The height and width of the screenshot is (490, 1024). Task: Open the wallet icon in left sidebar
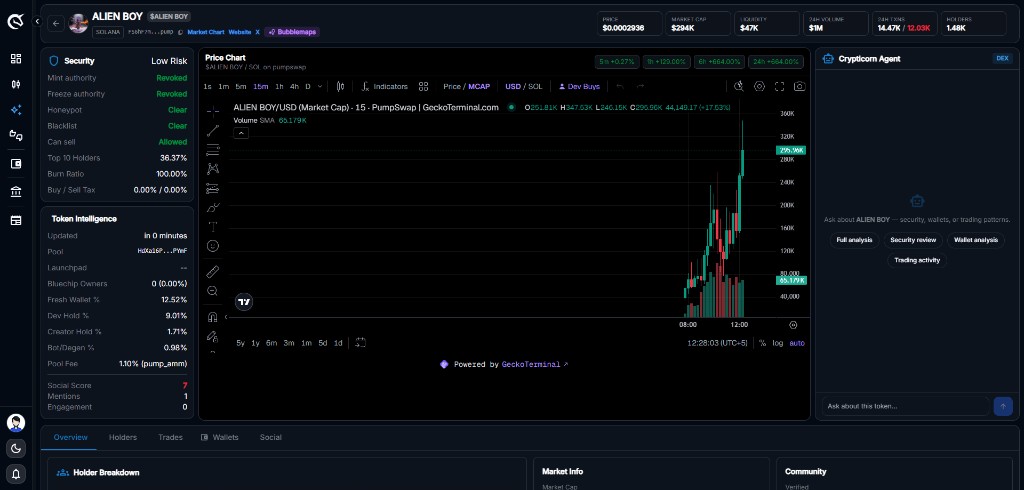pyautogui.click(x=16, y=164)
